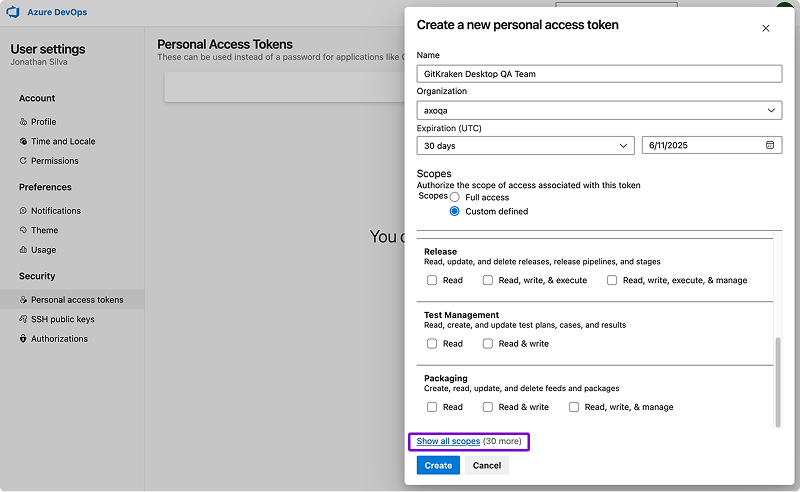Click the Authorizations lock icon
Screen dimensions: 800x492
click(x=23, y=338)
